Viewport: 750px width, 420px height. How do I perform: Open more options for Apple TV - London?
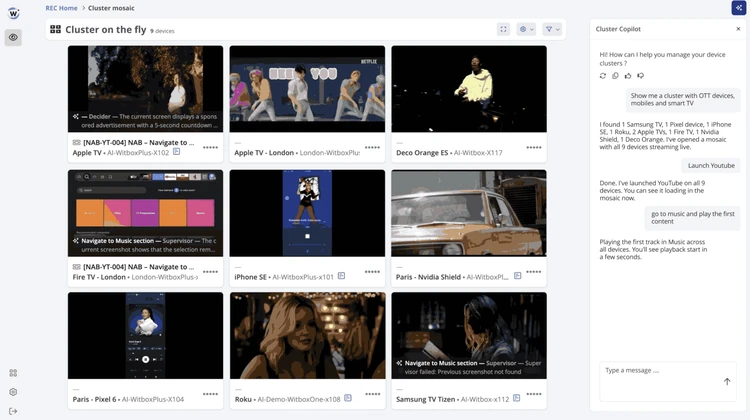pos(372,147)
